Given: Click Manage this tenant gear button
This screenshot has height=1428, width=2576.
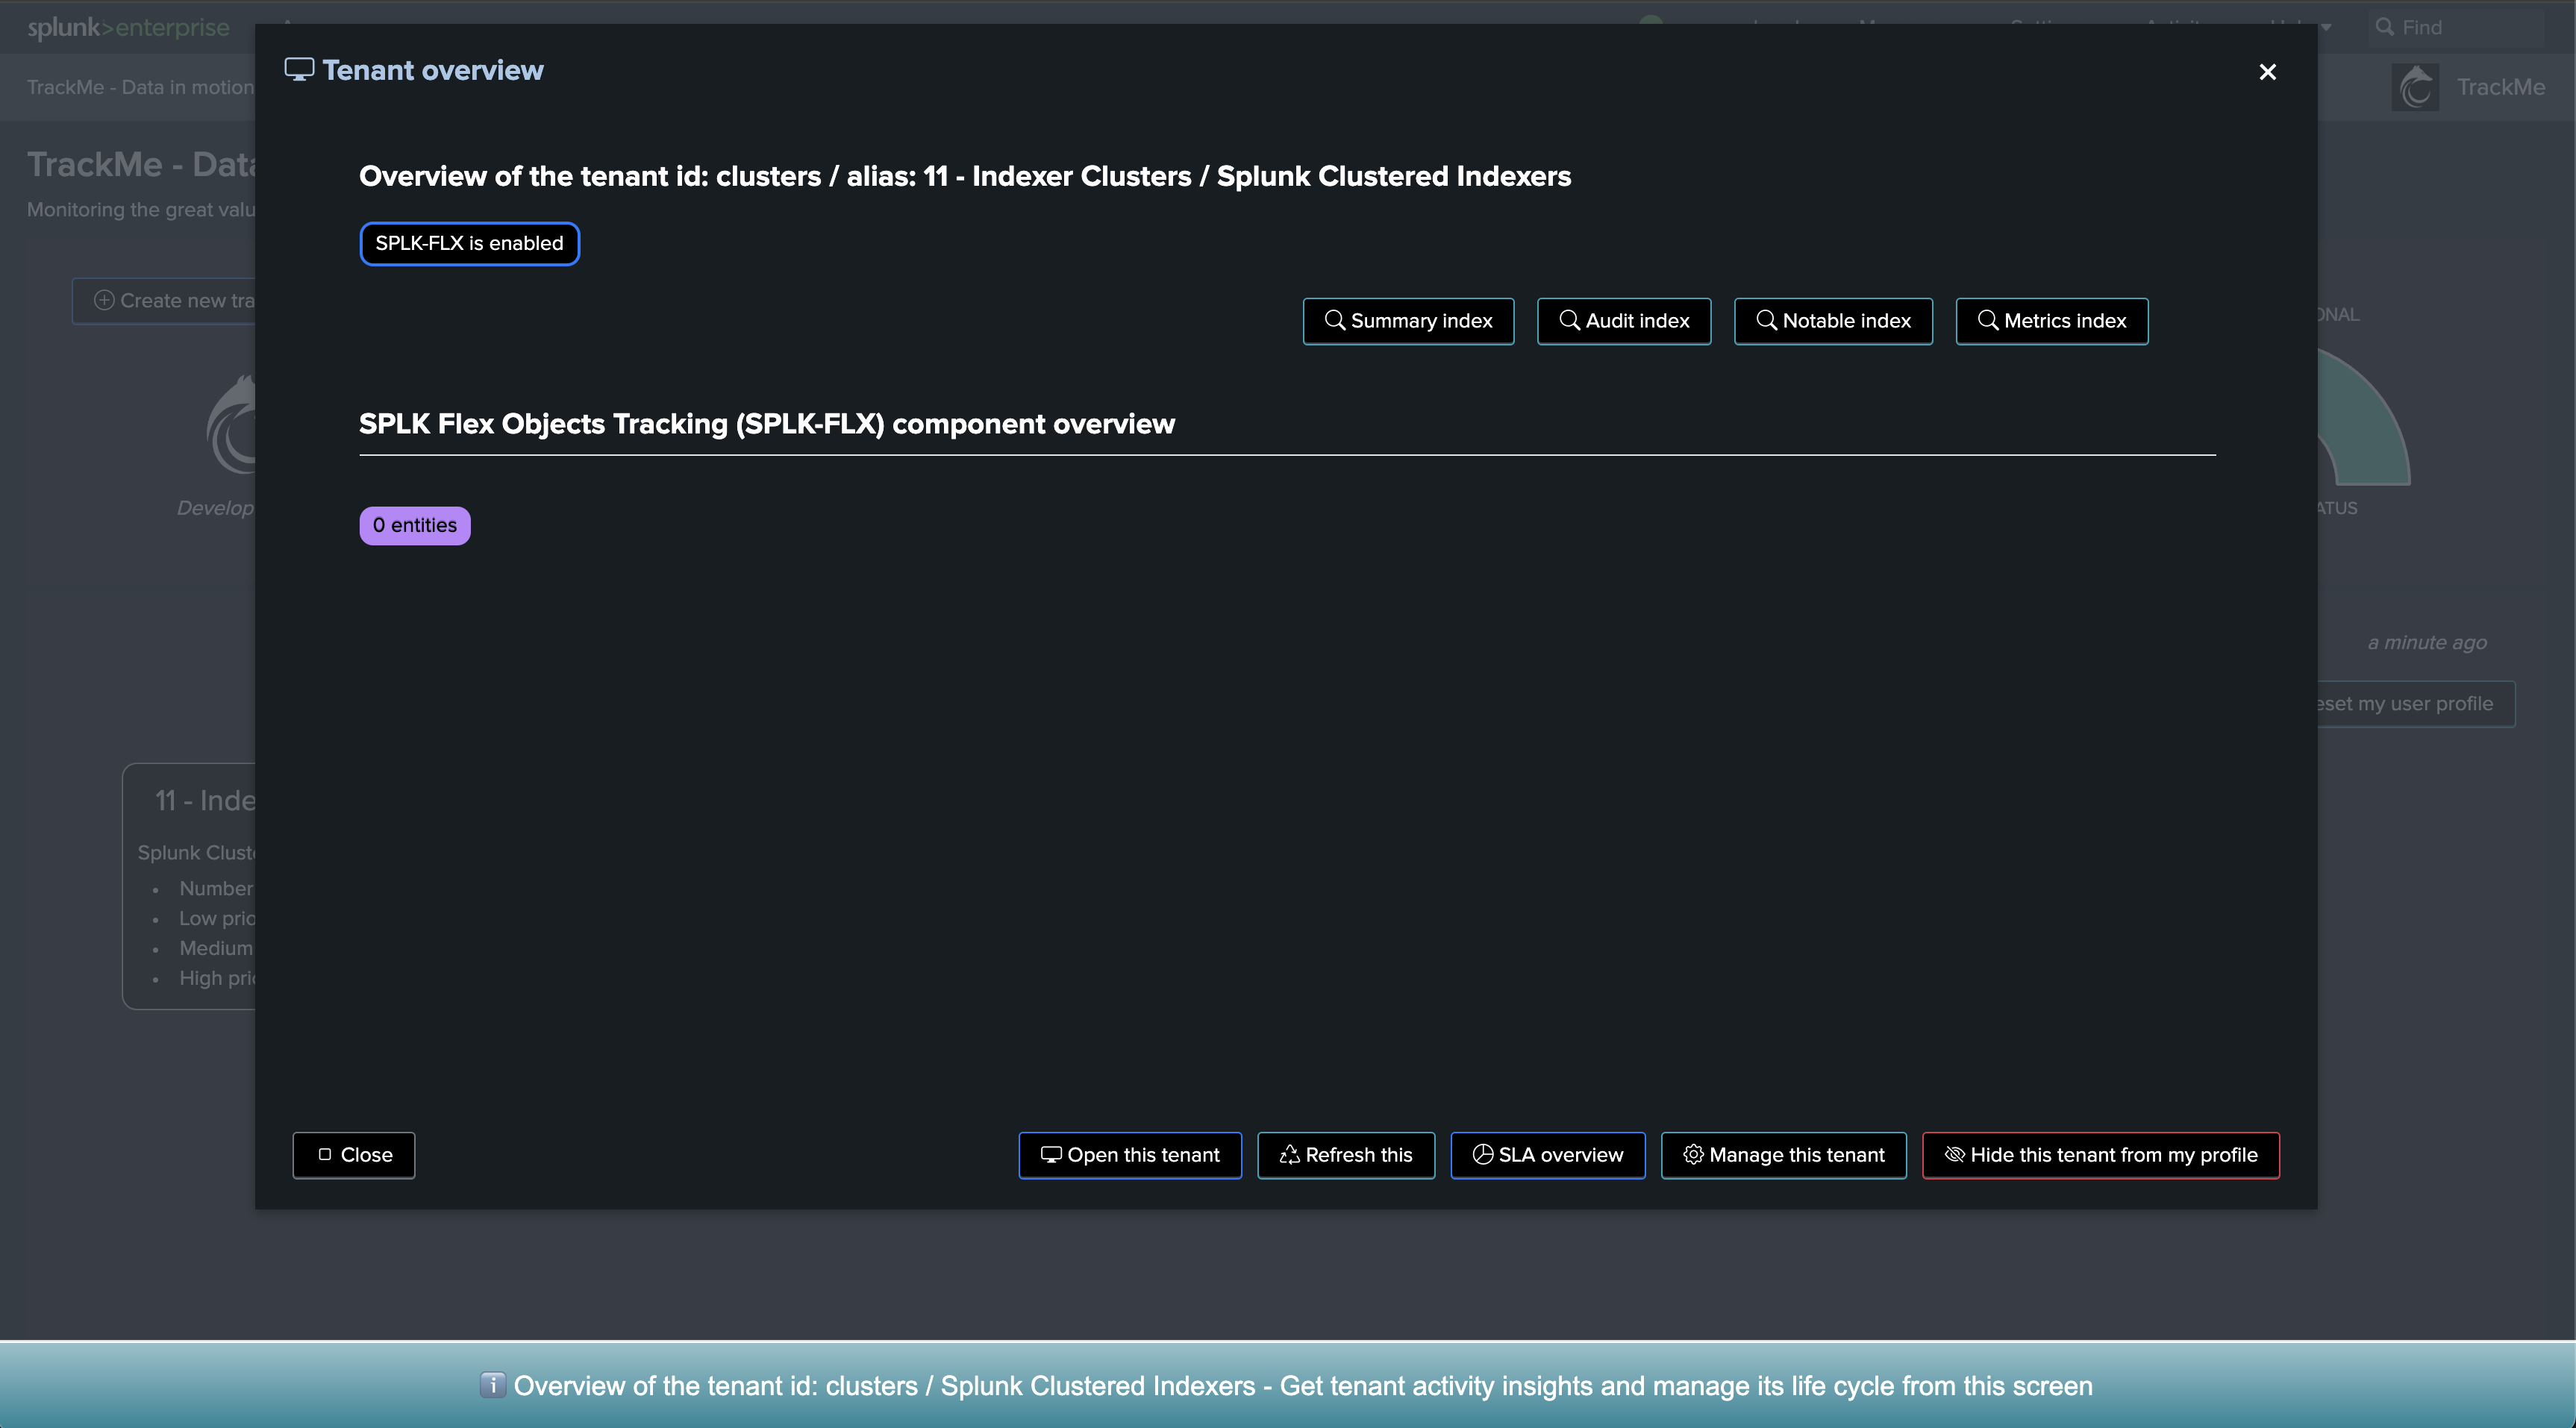Looking at the screenshot, I should [1783, 1155].
